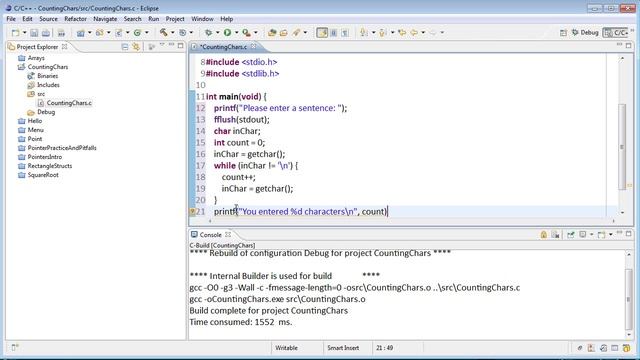Toggle Show Whitespace Characters button
Screen dimensions: 640x360
(x=345, y=33)
